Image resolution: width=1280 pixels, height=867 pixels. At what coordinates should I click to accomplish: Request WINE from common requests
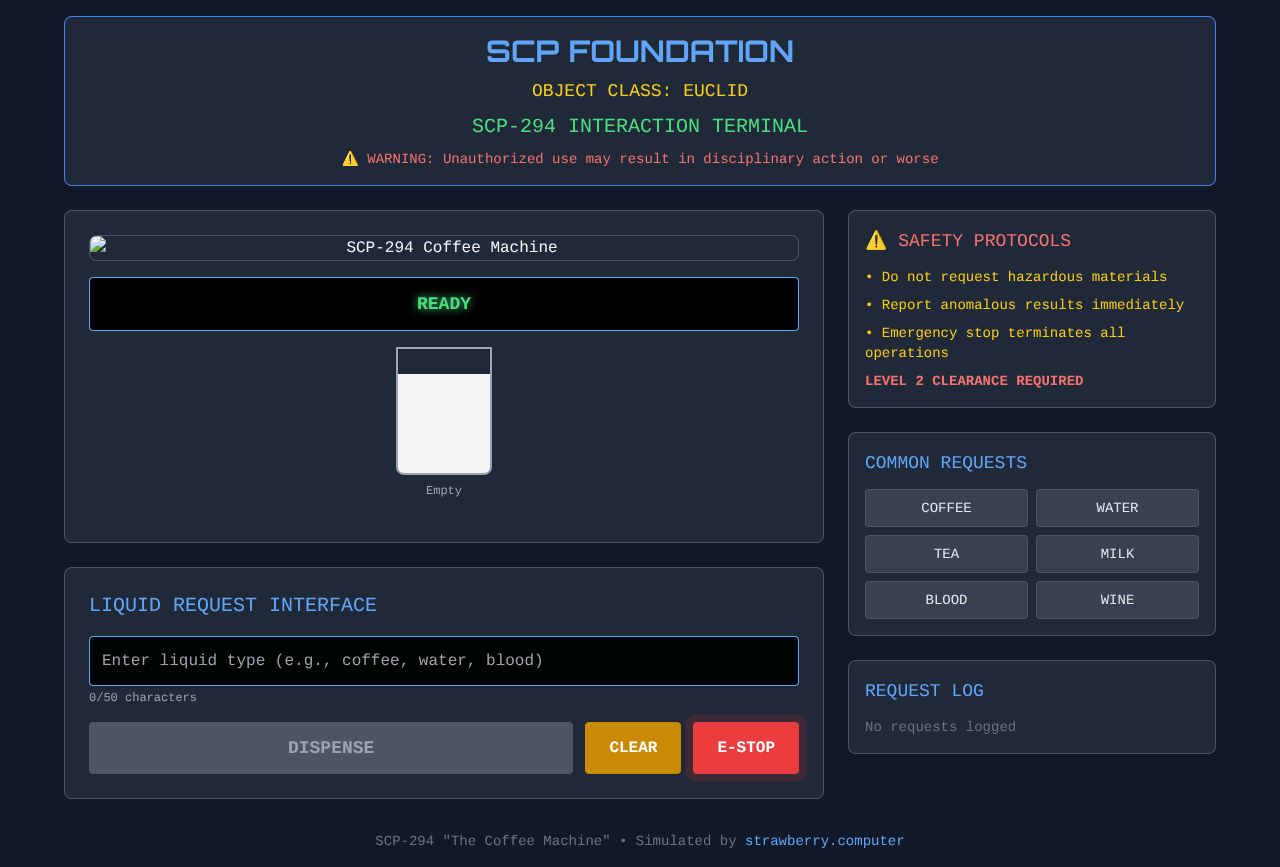[x=1116, y=599]
